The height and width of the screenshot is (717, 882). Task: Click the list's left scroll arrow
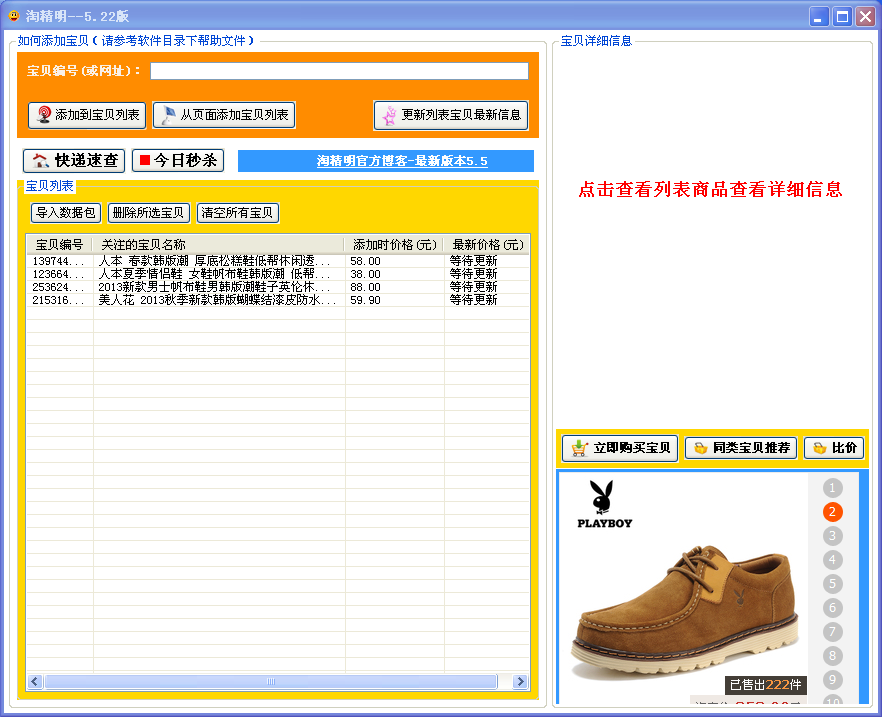pos(35,682)
